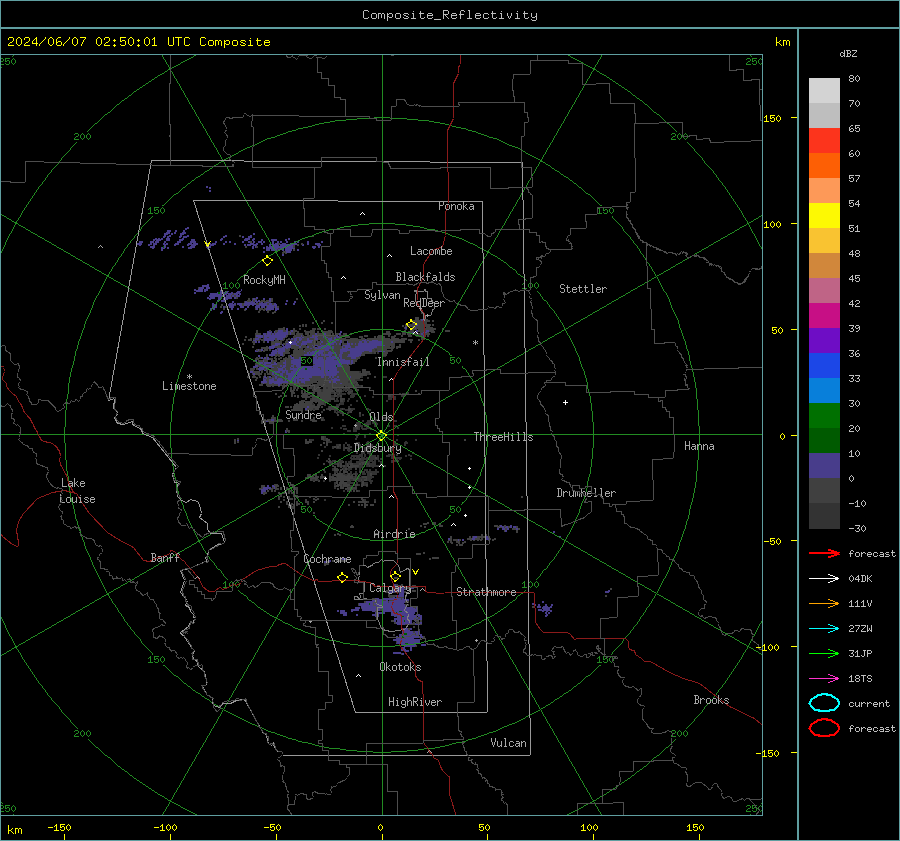900x841 pixels.
Task: Click the 100 tick on right km axis
Action: point(772,224)
